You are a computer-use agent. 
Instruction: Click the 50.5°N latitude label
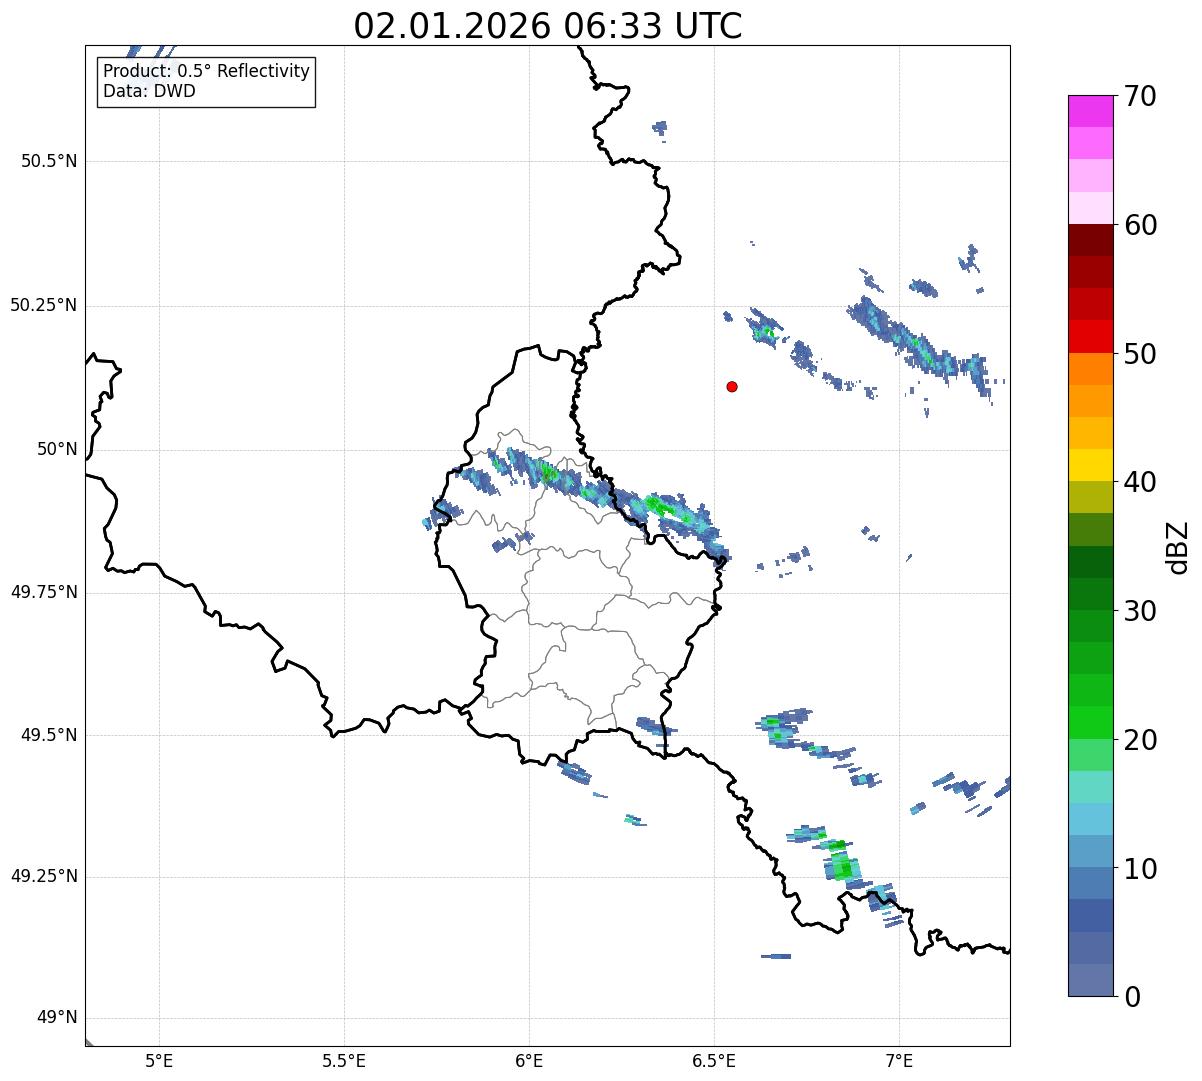(x=49, y=161)
